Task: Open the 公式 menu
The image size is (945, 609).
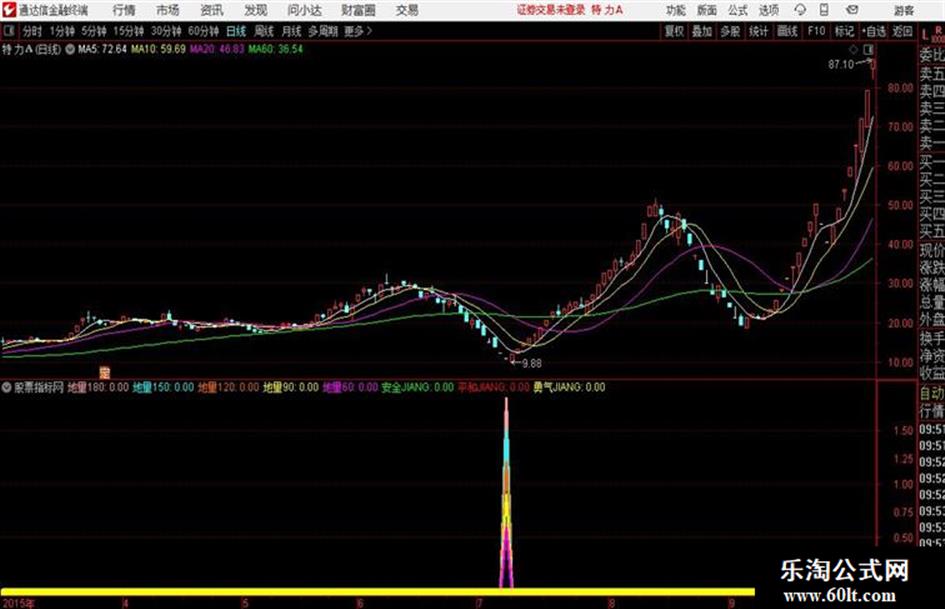Action: [x=738, y=10]
